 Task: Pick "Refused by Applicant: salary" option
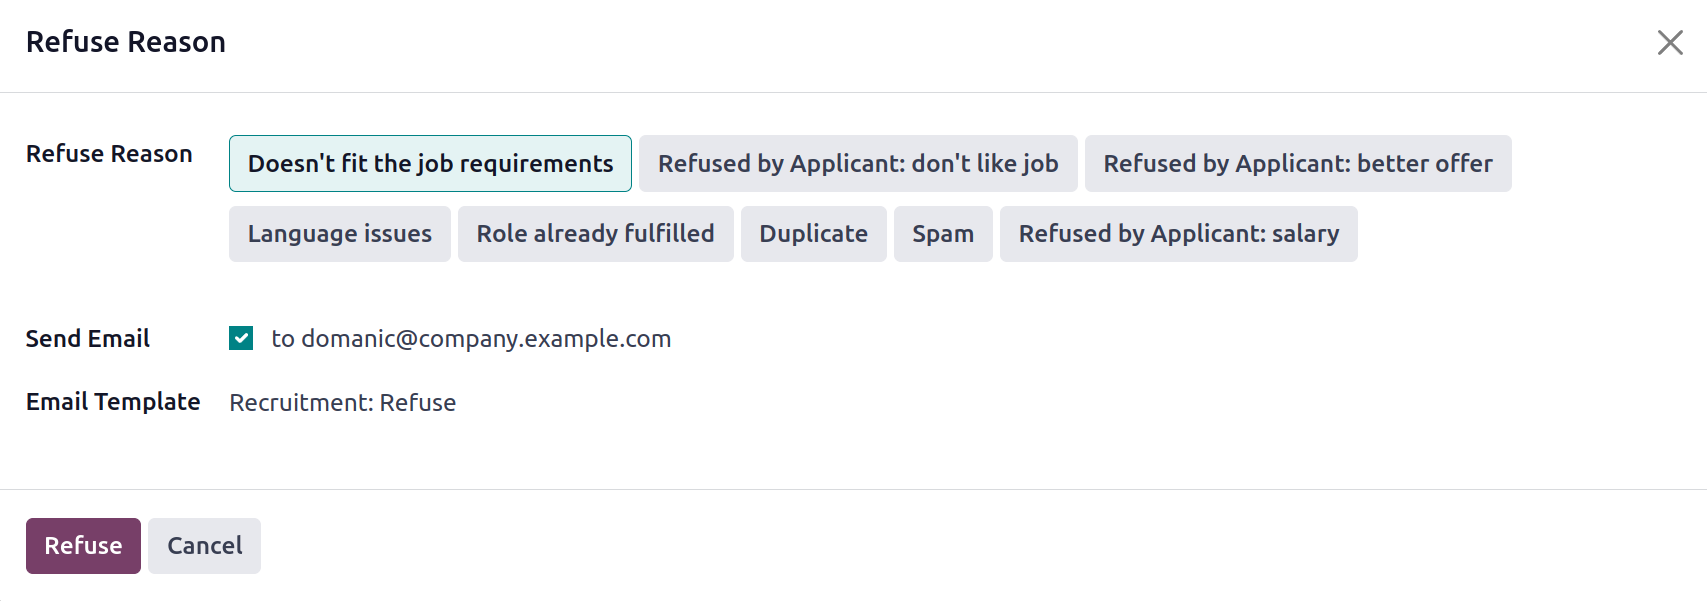coord(1179,234)
